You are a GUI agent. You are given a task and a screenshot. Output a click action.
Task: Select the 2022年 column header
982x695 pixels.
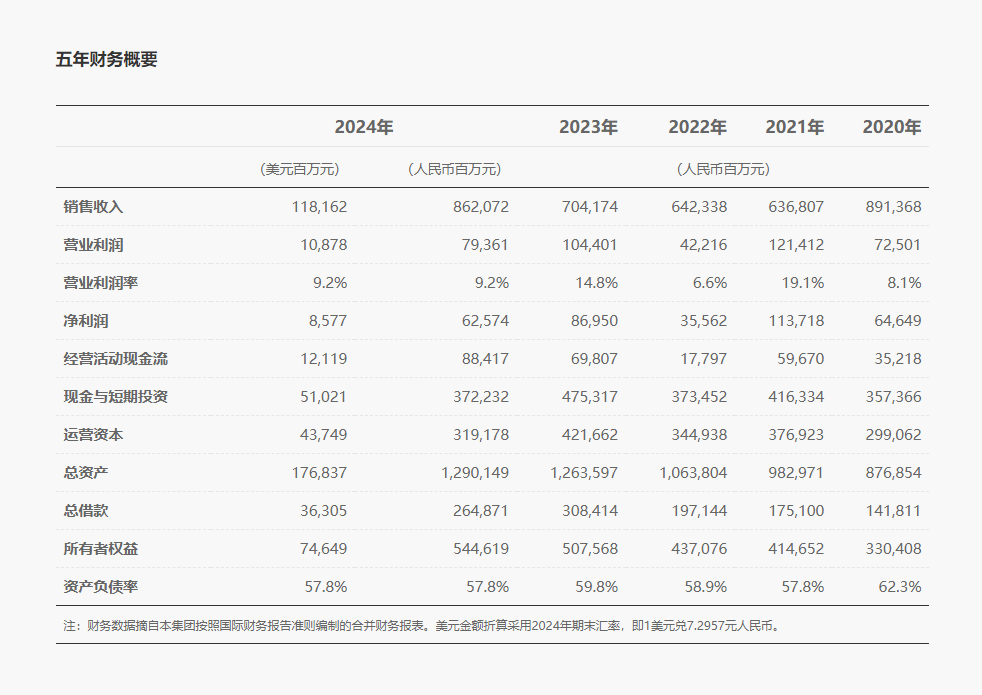[697, 127]
